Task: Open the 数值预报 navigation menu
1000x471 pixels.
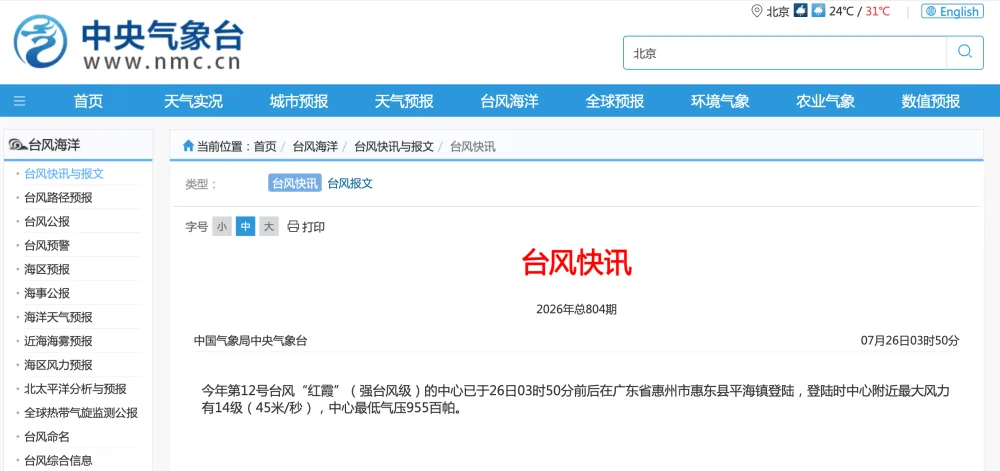Action: pyautogui.click(x=930, y=101)
